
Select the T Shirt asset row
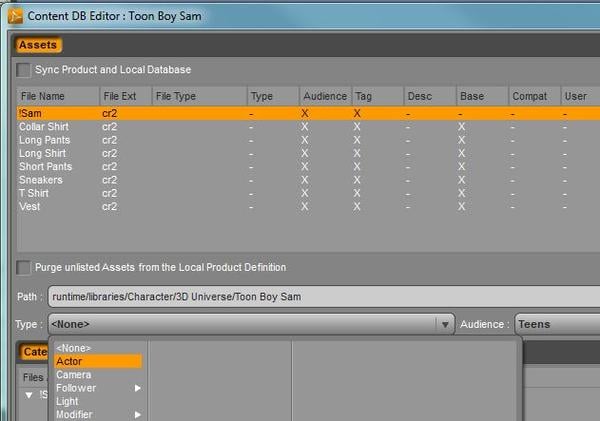point(308,193)
